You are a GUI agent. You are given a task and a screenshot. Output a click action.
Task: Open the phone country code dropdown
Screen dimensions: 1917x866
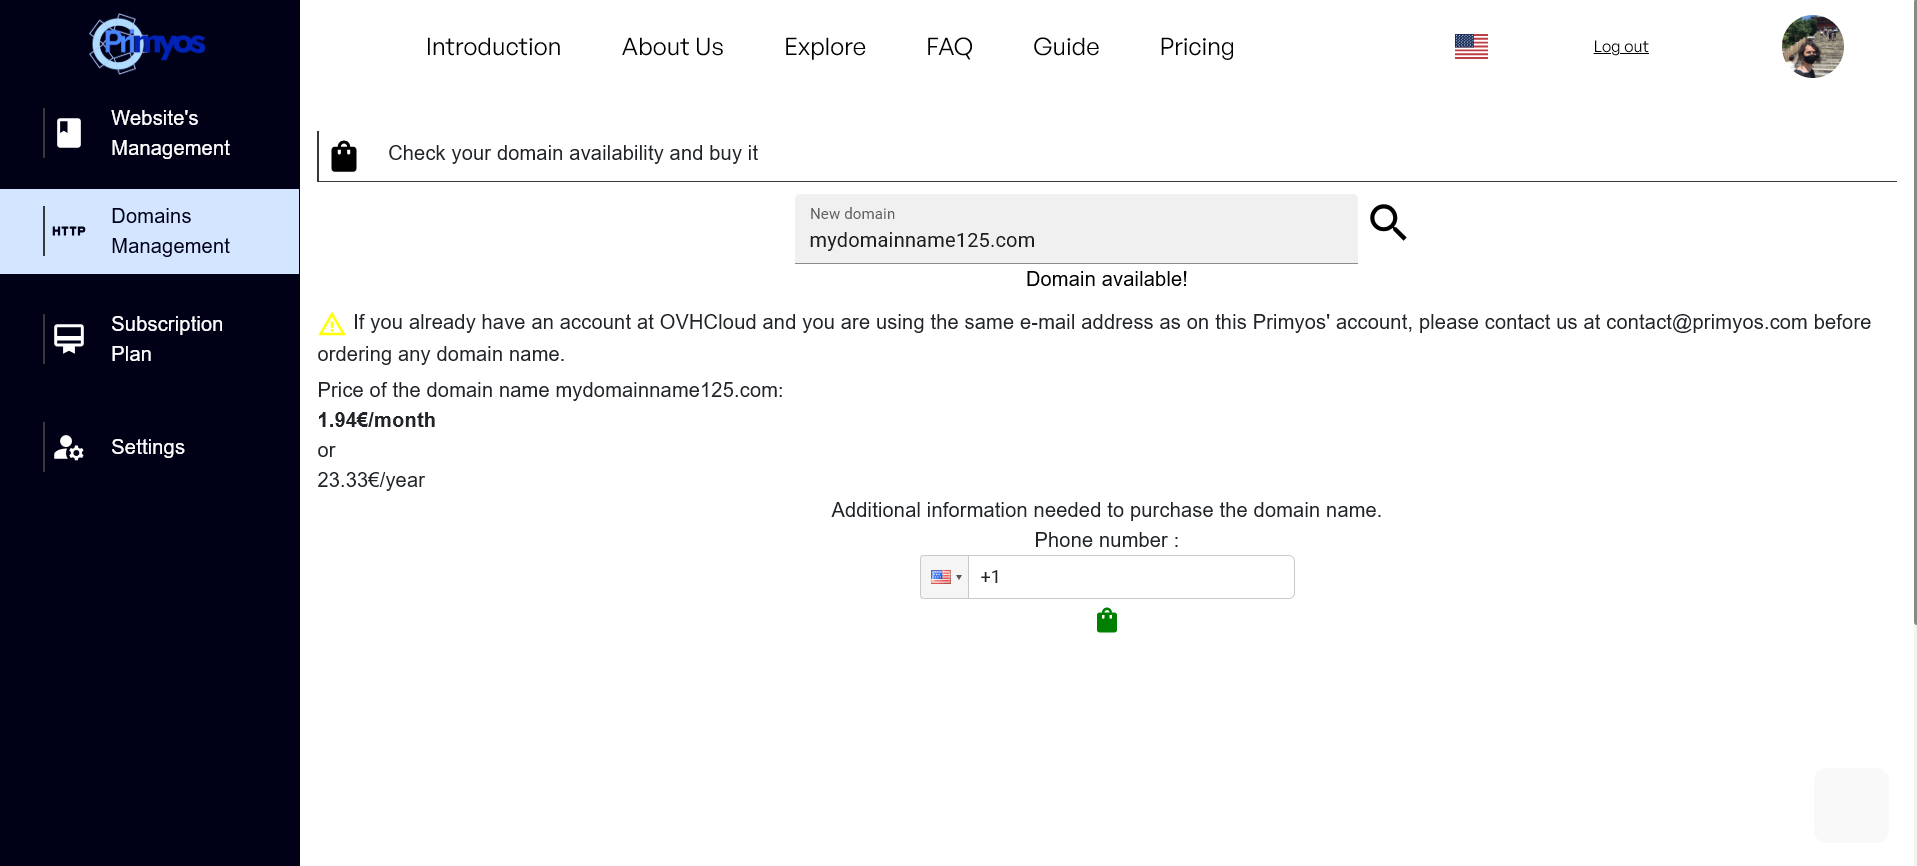tap(945, 577)
